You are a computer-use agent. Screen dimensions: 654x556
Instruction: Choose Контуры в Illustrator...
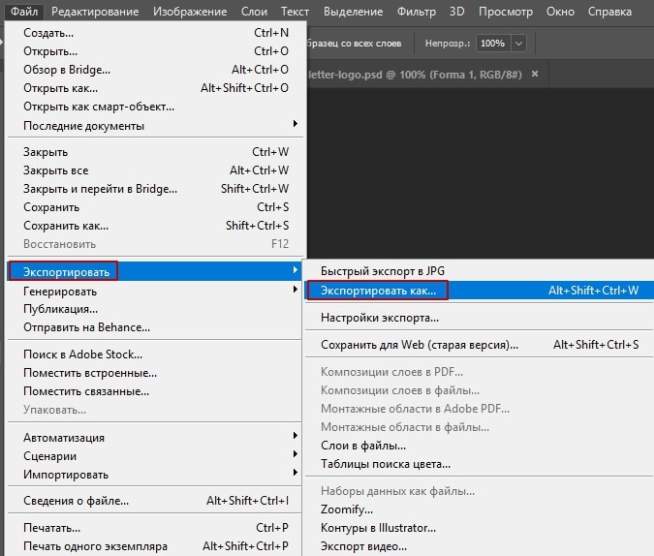click(480, 528)
